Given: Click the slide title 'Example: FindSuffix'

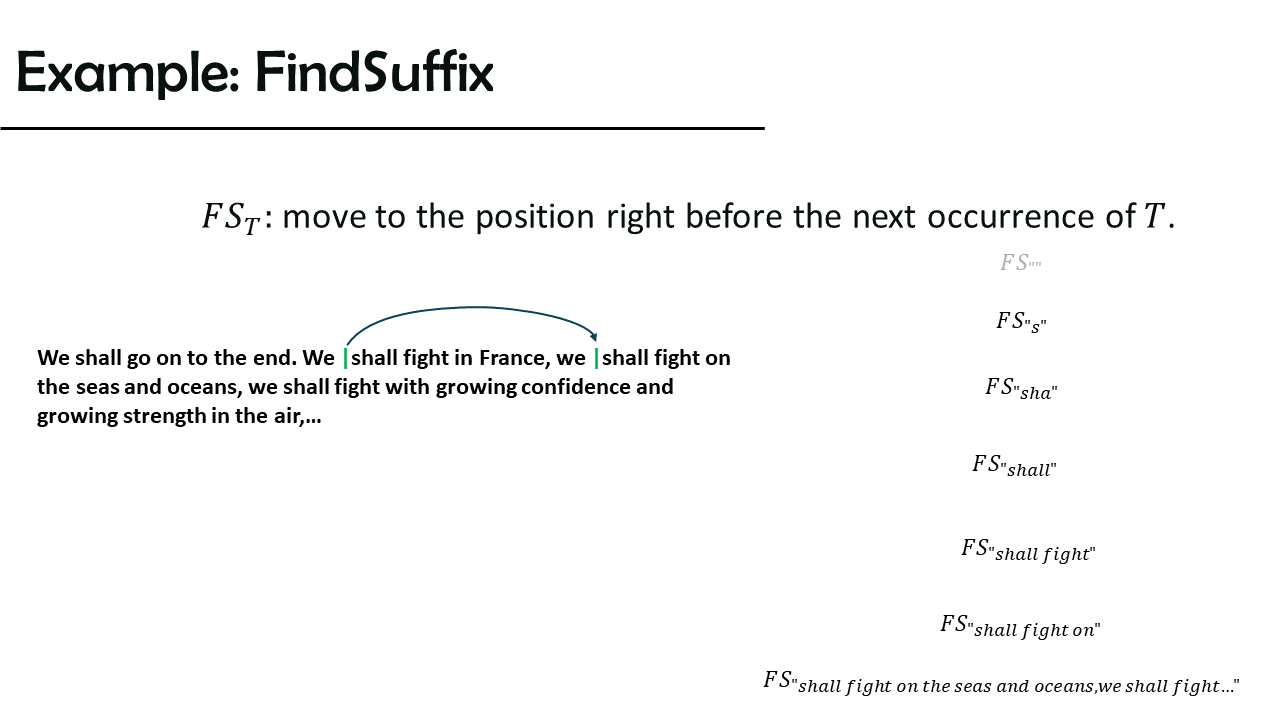Looking at the screenshot, I should coord(255,73).
